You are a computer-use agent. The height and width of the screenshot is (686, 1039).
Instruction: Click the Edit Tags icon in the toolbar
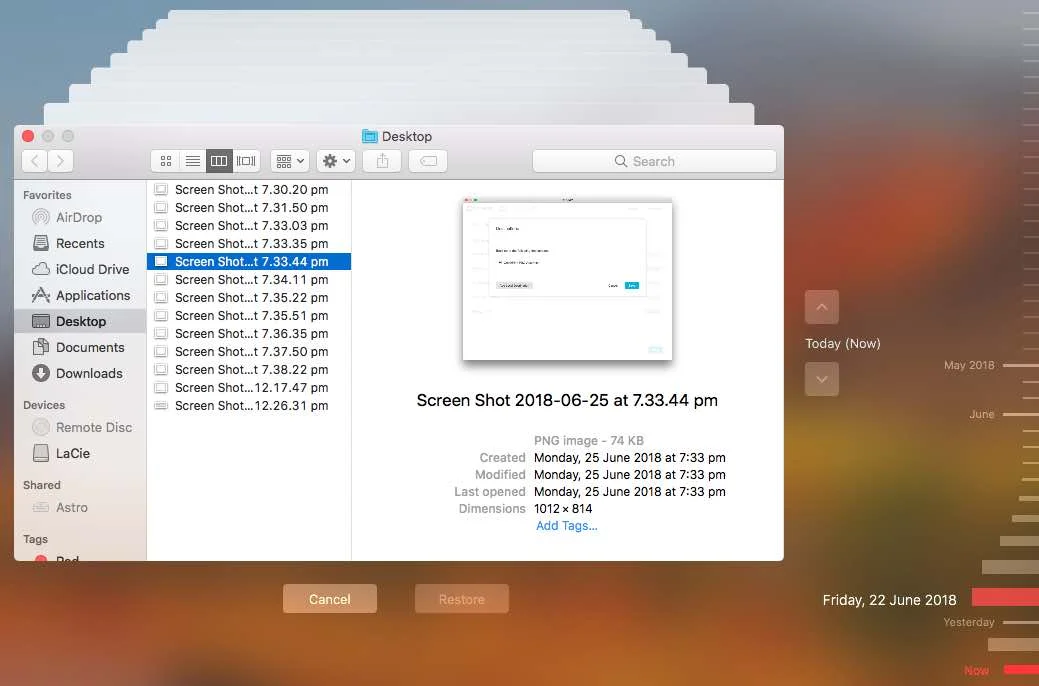click(x=428, y=160)
